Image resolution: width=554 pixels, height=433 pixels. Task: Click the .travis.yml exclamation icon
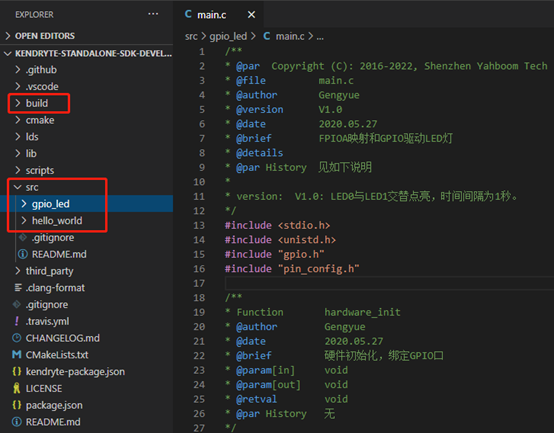tap(17, 321)
